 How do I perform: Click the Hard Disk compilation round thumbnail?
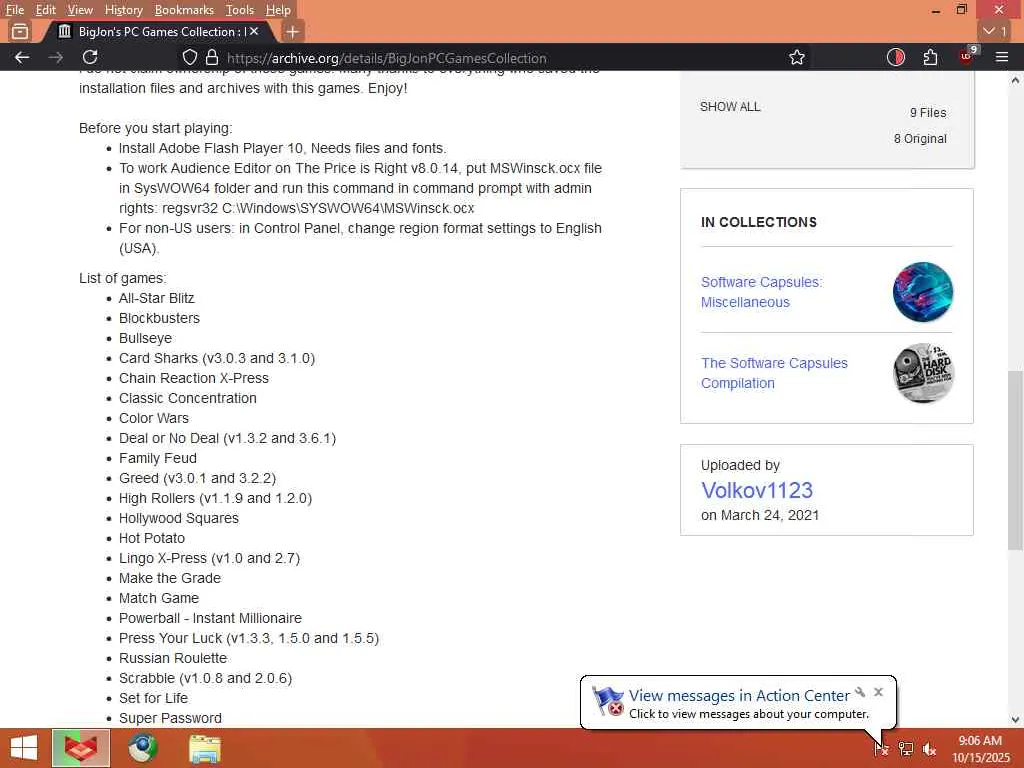coord(923,373)
